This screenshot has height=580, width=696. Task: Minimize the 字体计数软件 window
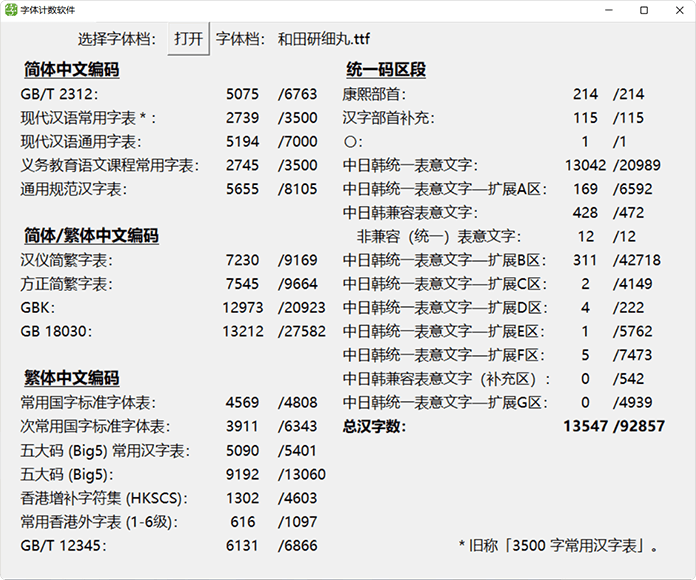pos(609,10)
